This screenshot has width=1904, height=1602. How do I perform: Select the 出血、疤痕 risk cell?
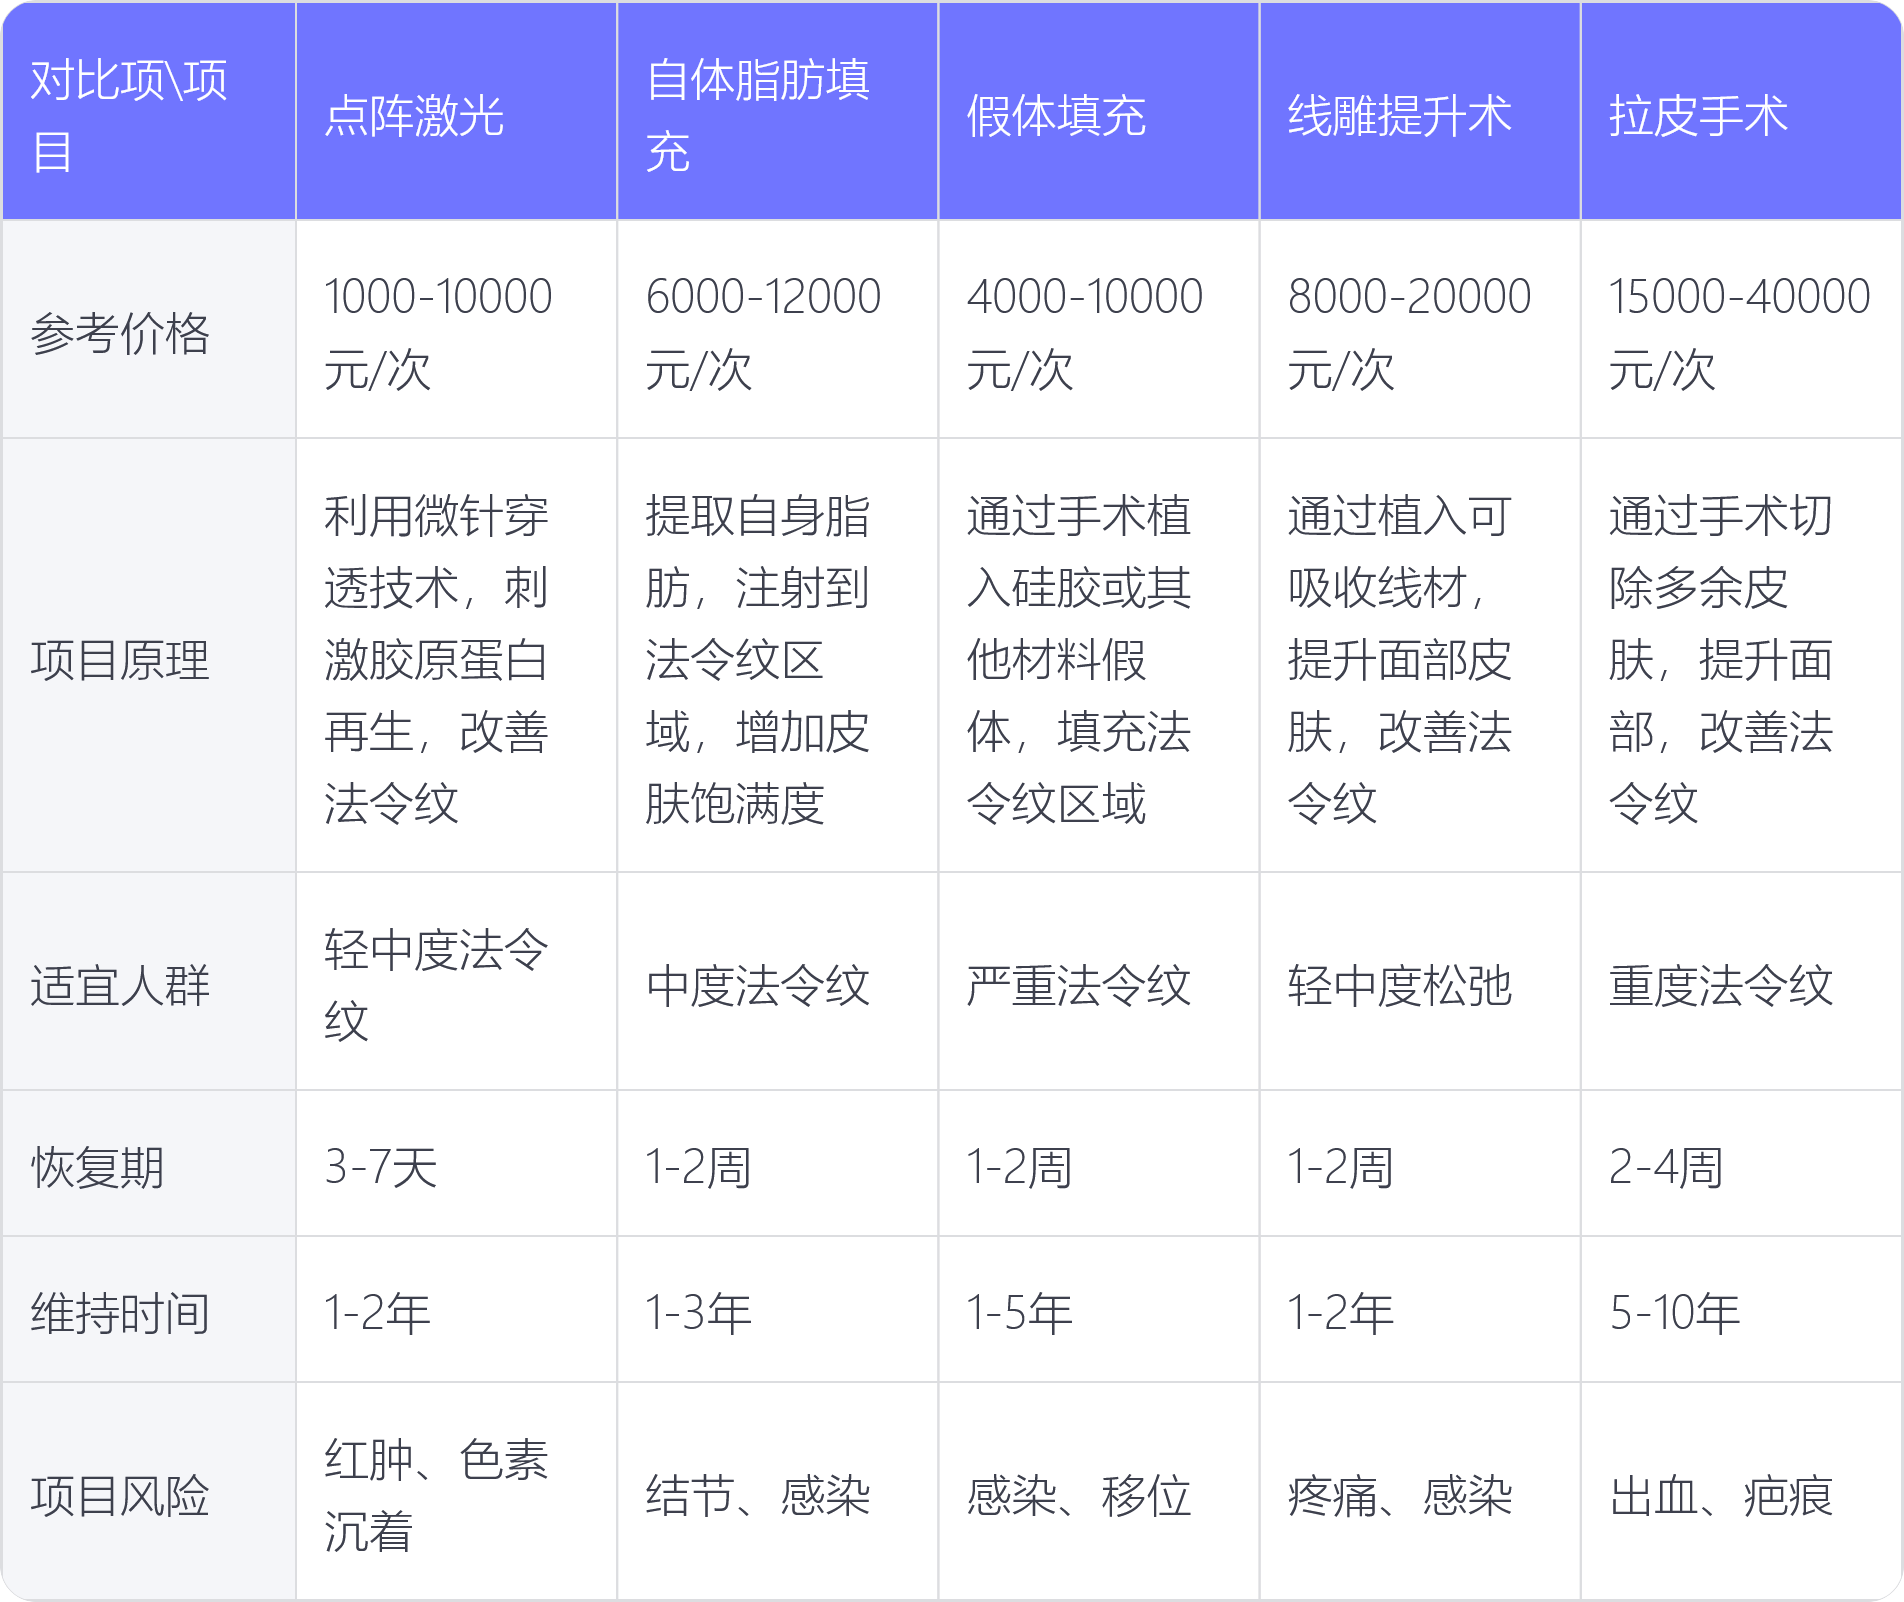[1741, 1491]
